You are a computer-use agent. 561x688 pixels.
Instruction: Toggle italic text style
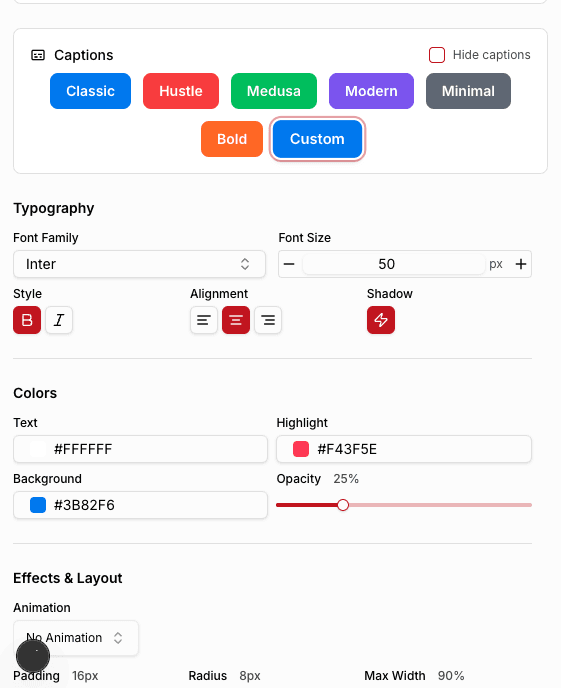pos(59,320)
